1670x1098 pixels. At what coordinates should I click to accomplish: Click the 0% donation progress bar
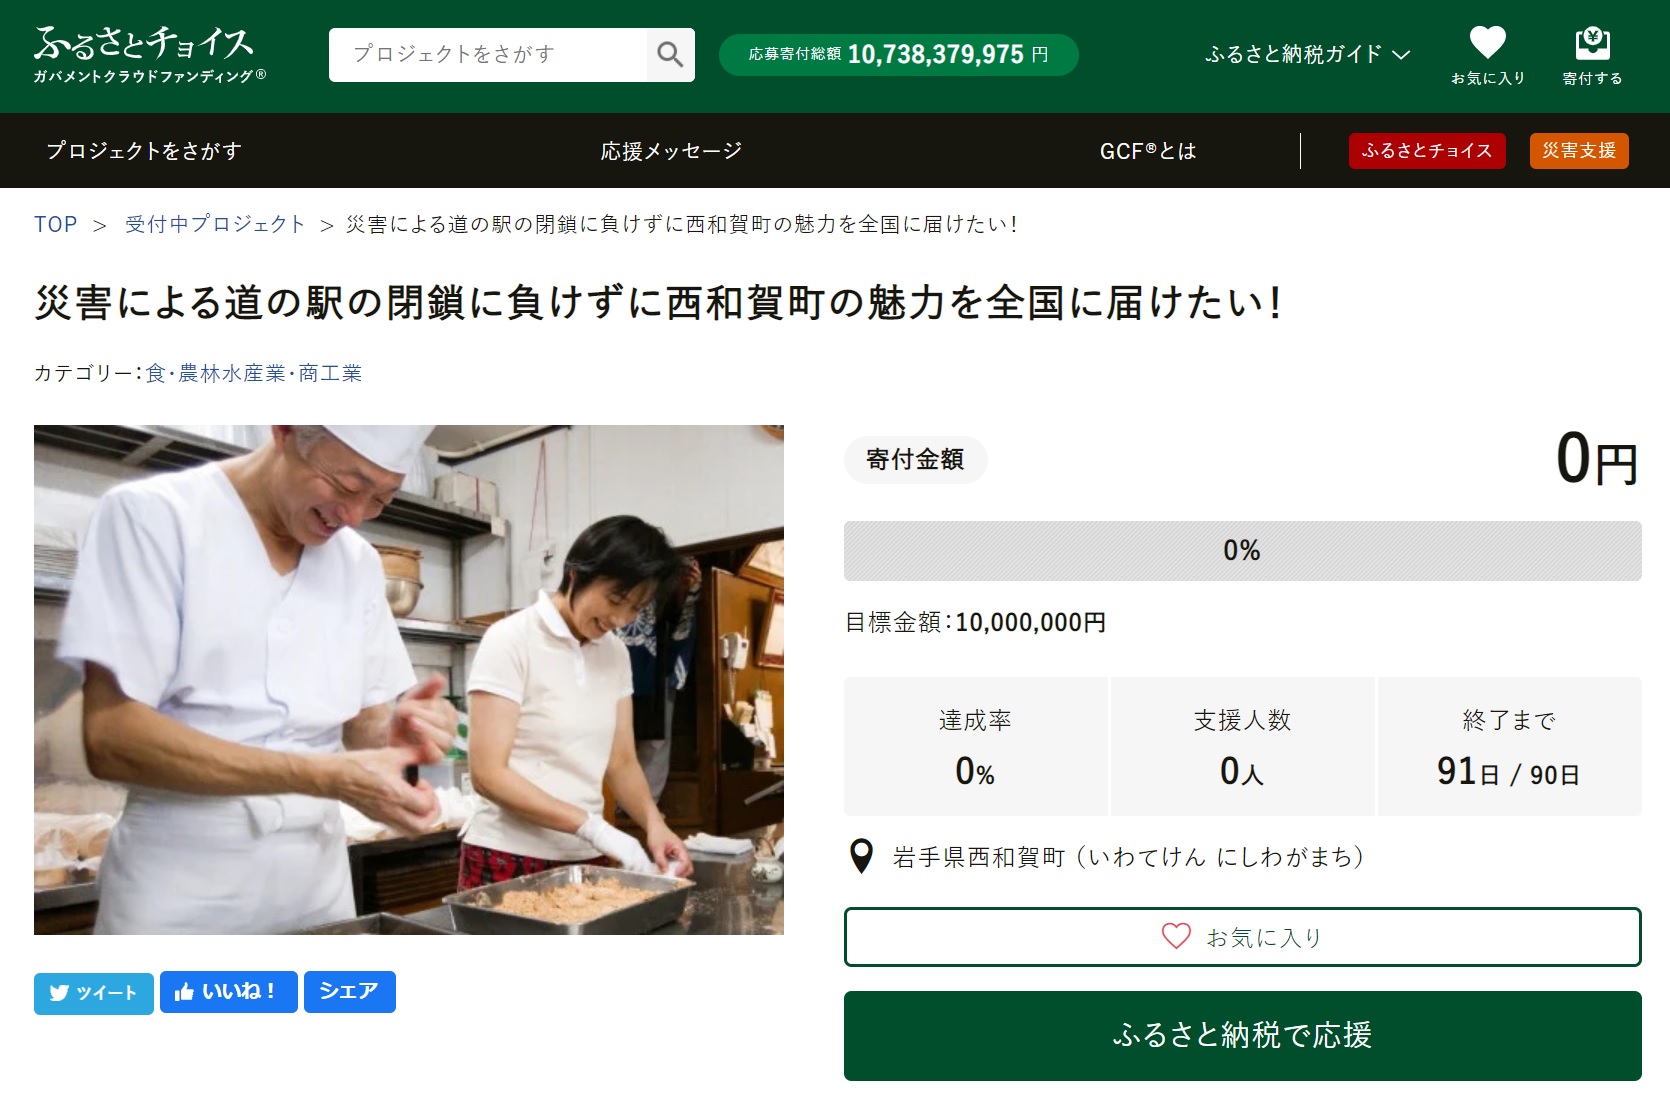click(1242, 551)
